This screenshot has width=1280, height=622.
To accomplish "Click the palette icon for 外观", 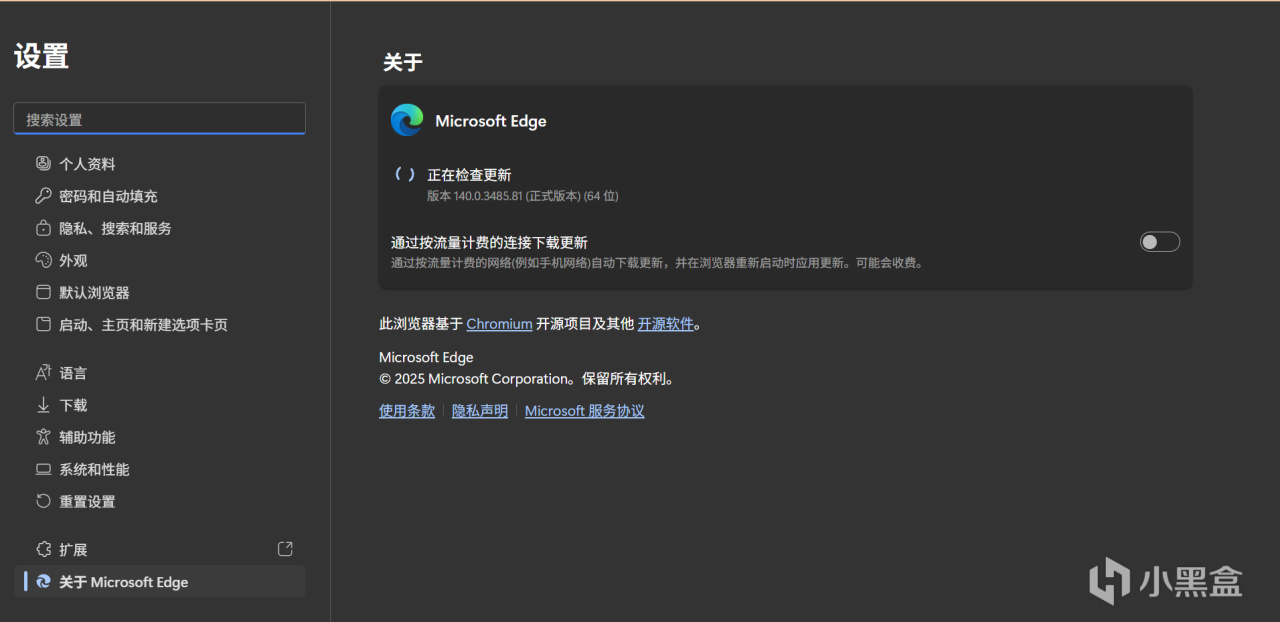I will (43, 260).
